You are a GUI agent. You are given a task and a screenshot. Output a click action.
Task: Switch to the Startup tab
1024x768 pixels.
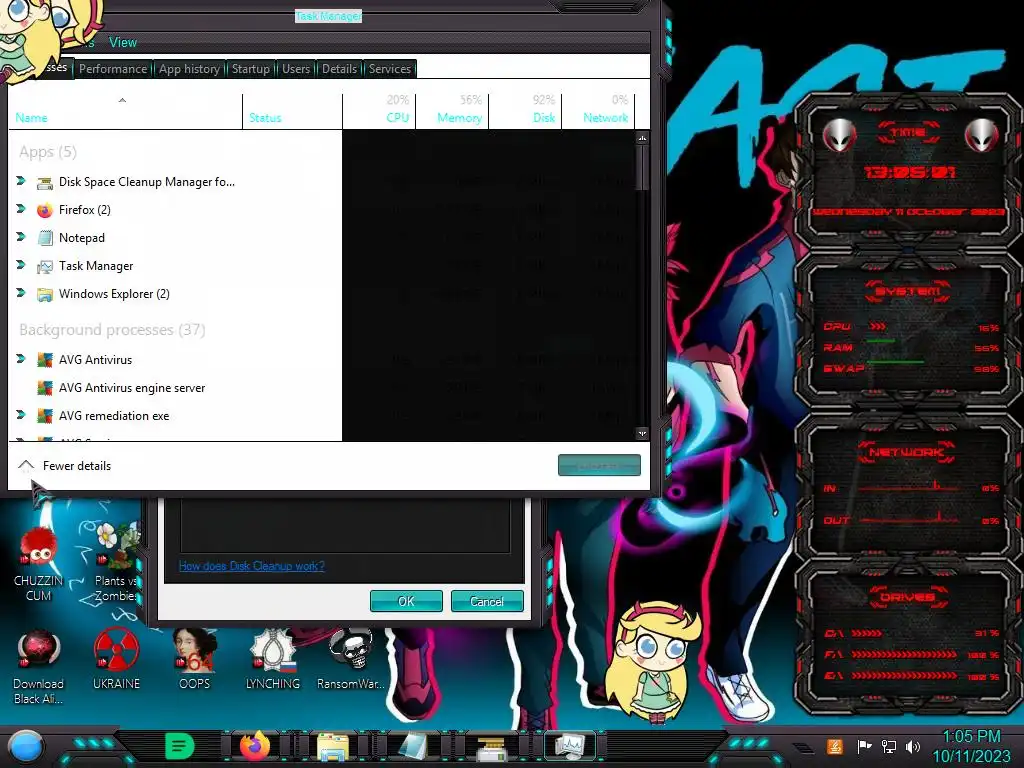[x=251, y=69]
